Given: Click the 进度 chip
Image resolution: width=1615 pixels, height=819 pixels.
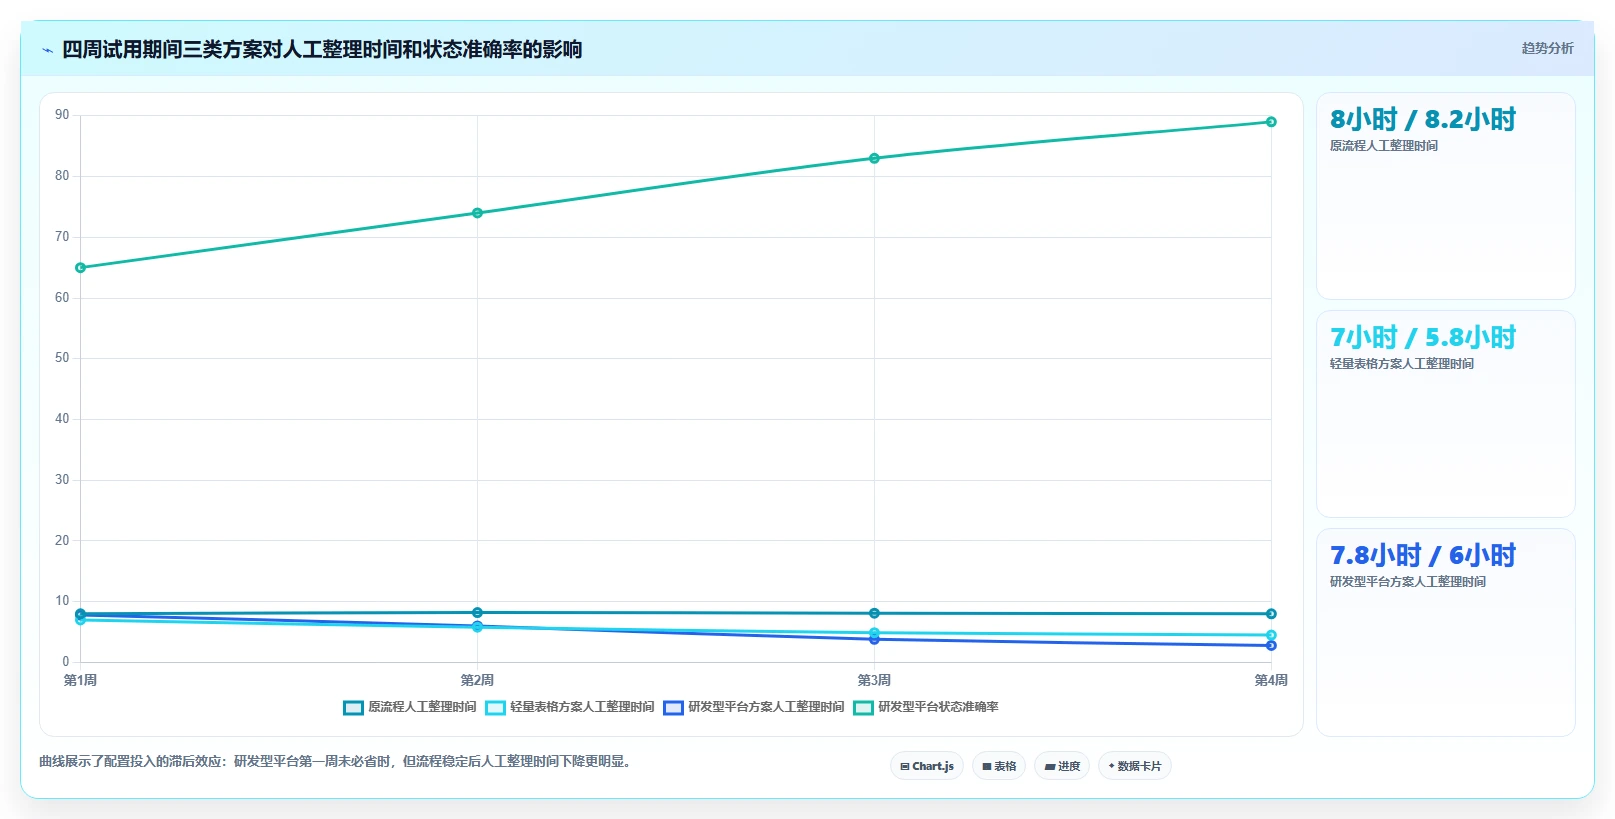Looking at the screenshot, I should (x=1062, y=766).
